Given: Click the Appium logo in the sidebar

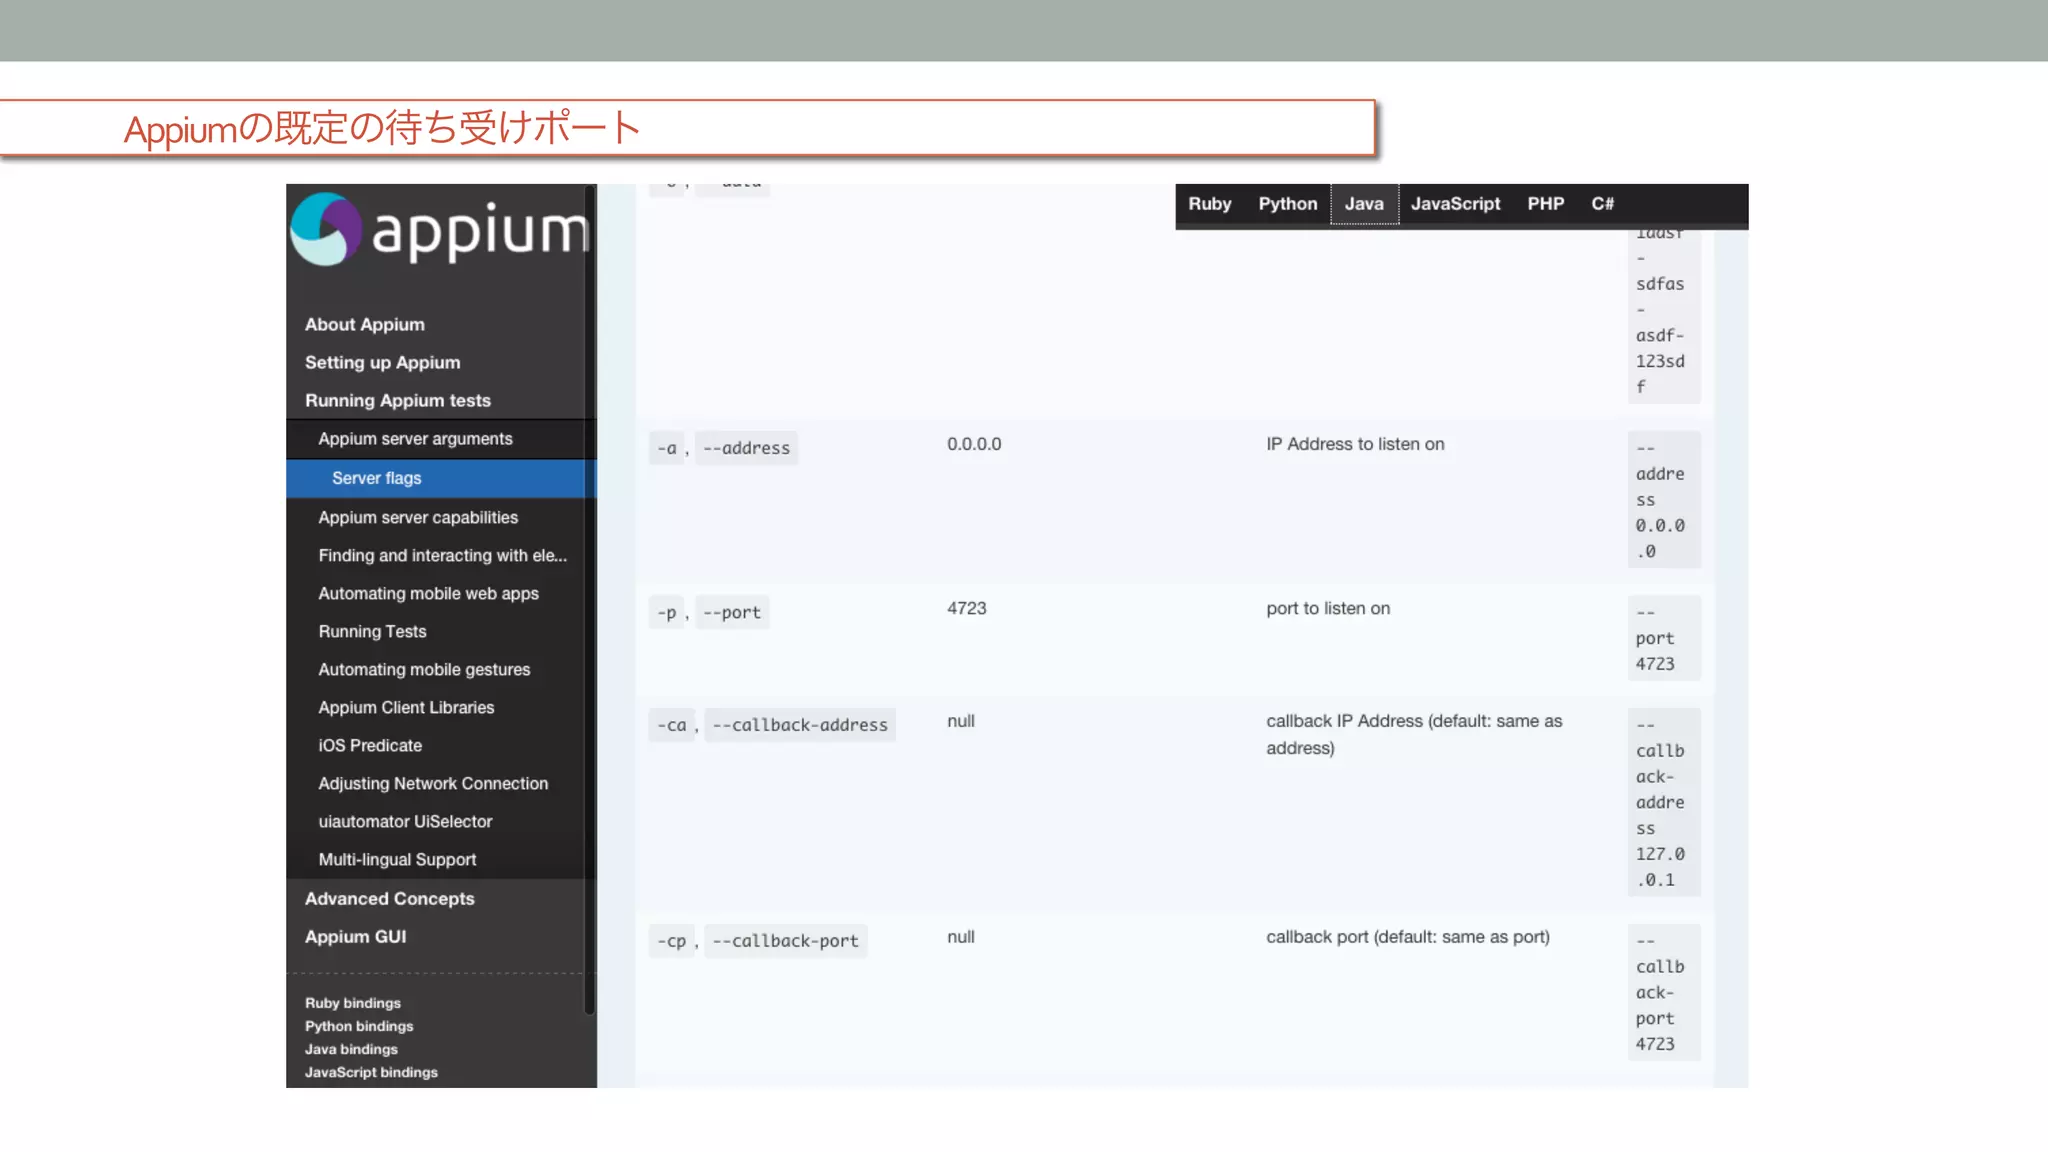Looking at the screenshot, I should coord(440,230).
